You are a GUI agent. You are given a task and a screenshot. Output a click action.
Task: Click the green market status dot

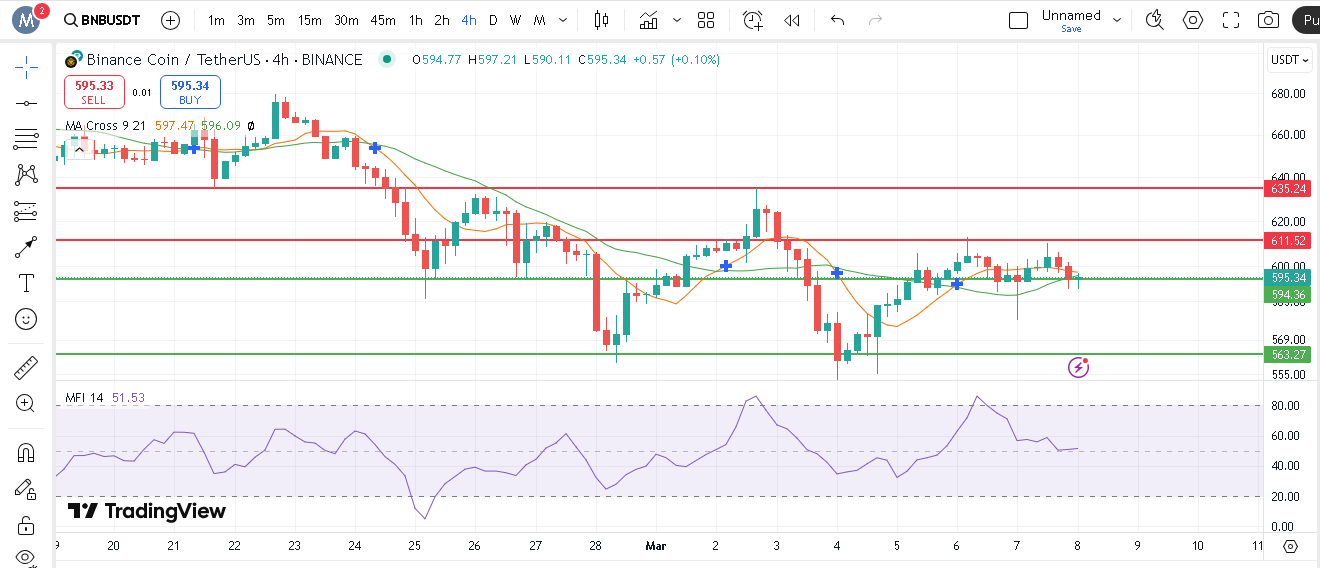click(386, 59)
